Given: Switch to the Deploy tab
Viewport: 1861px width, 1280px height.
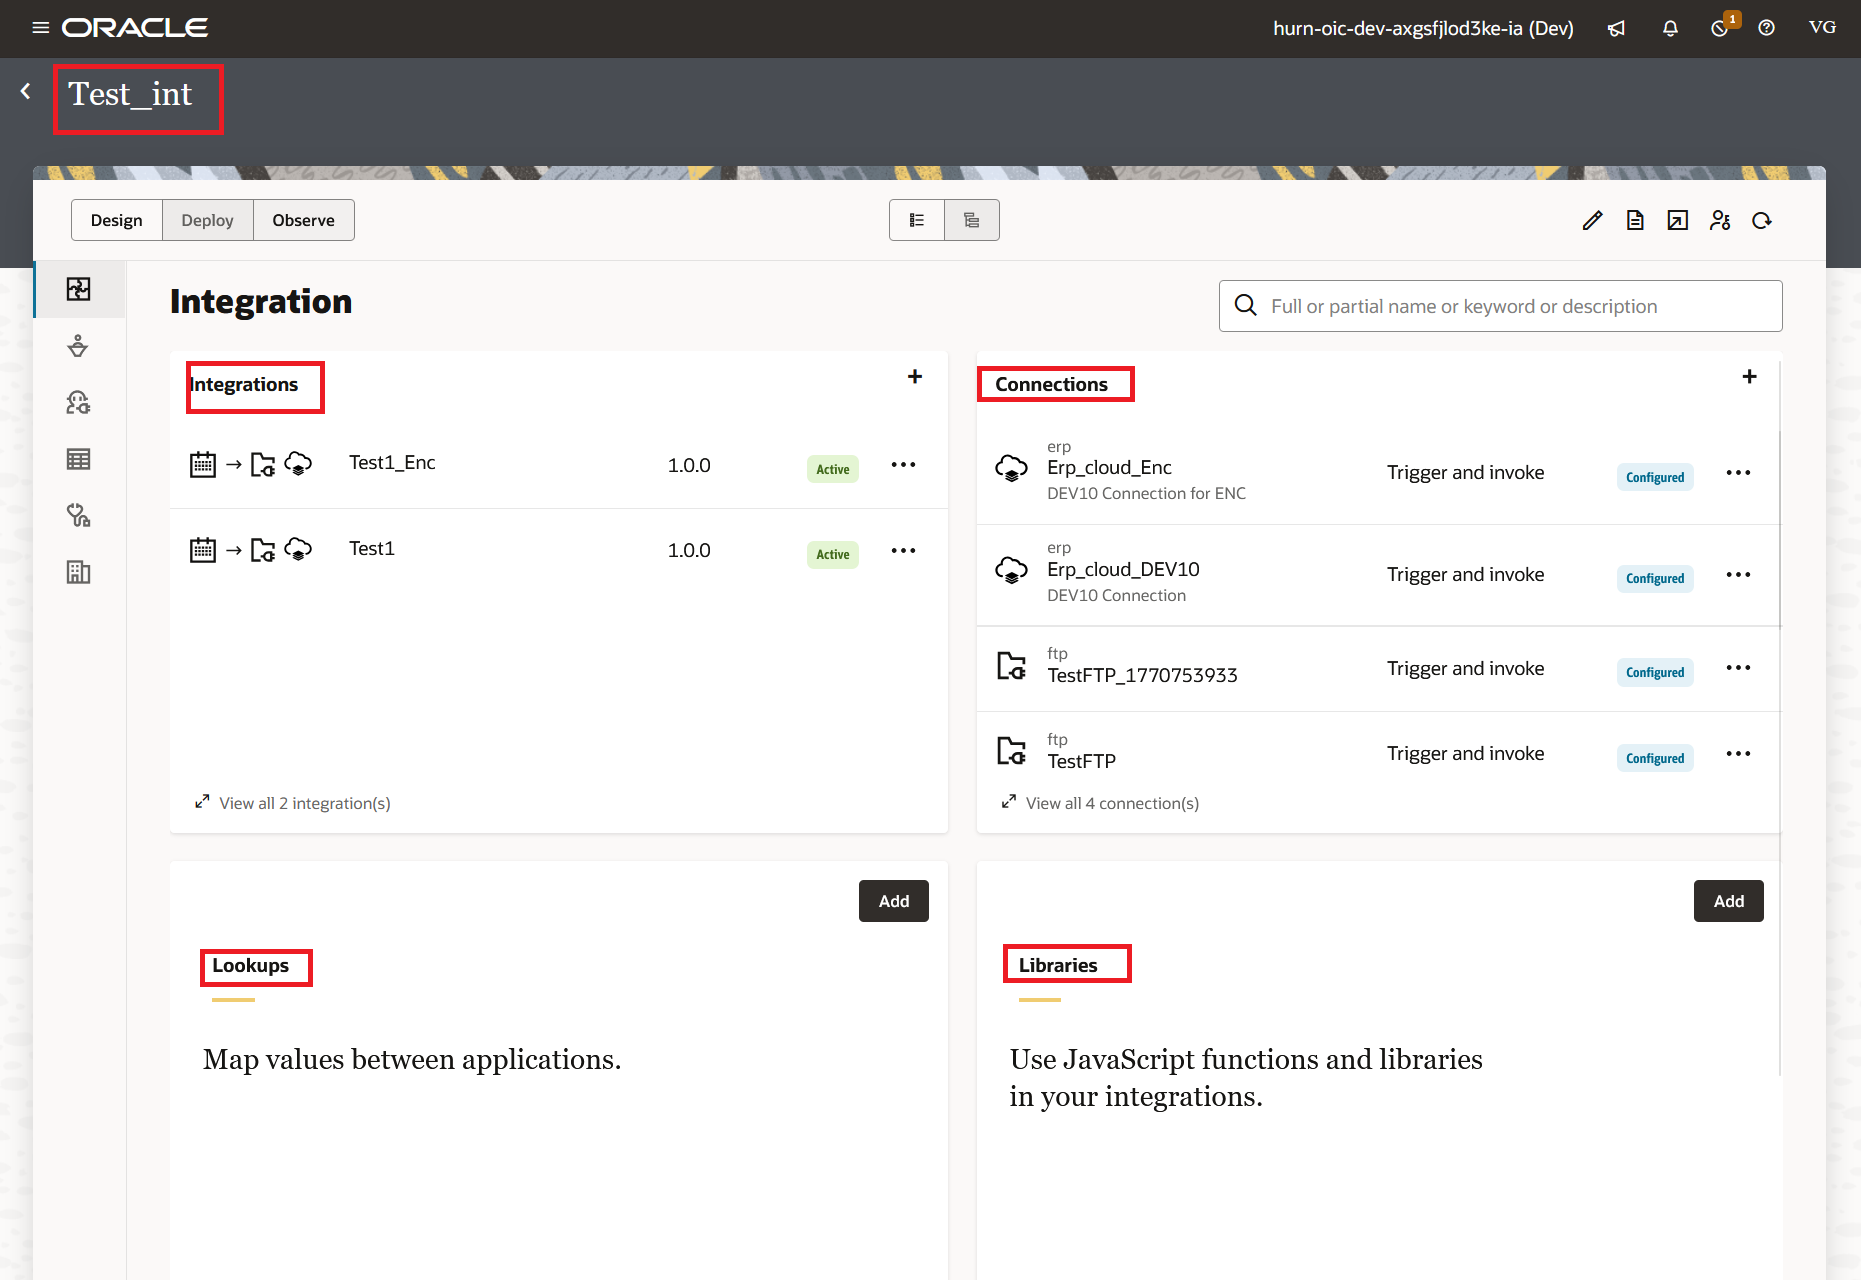Looking at the screenshot, I should tap(207, 220).
